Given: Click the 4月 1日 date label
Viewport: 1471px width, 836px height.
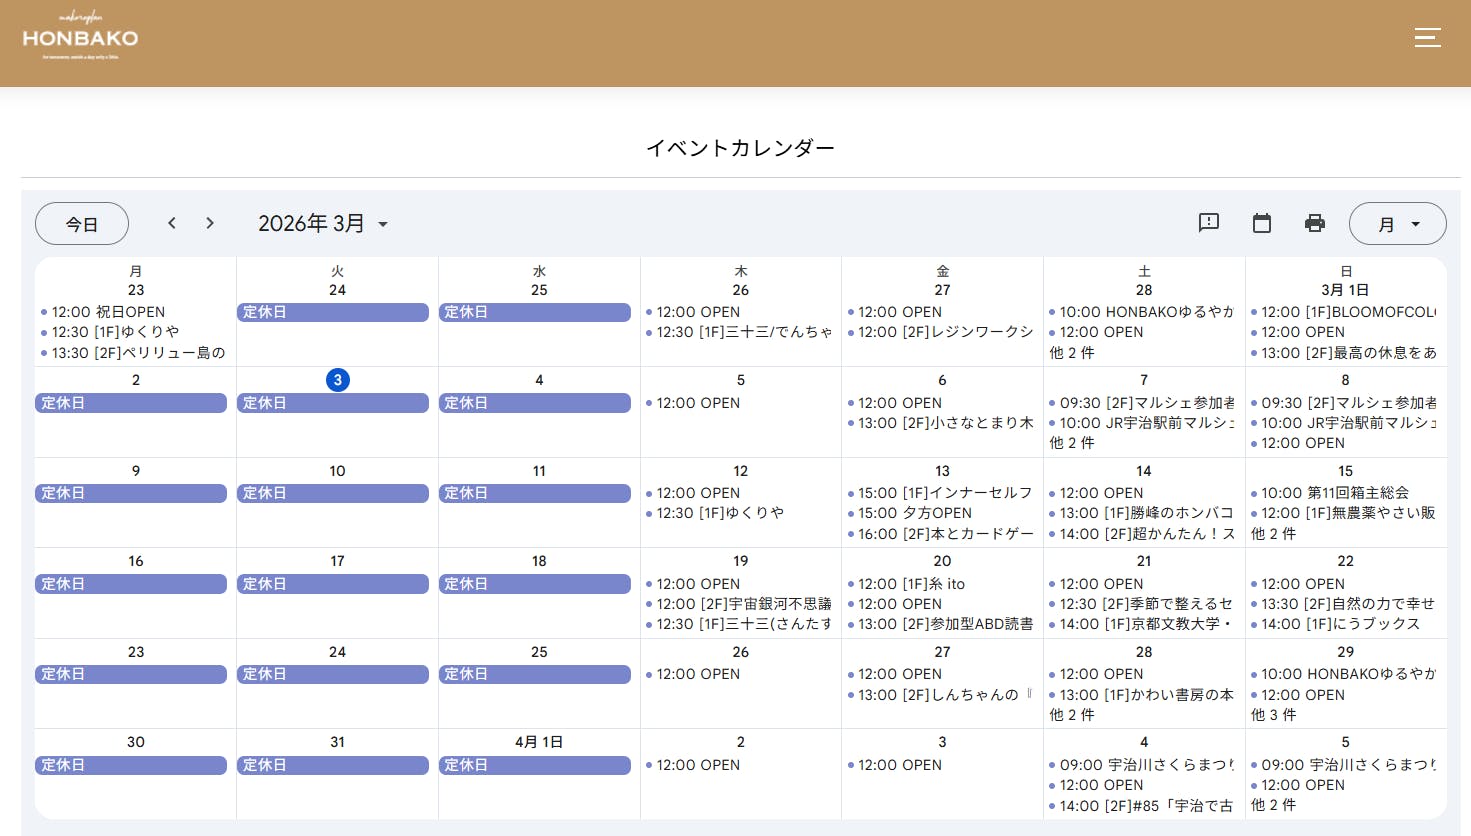Looking at the screenshot, I should [539, 742].
